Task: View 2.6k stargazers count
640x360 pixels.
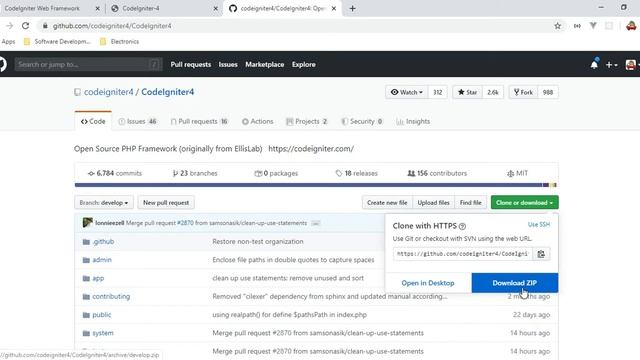Action: tap(493, 92)
